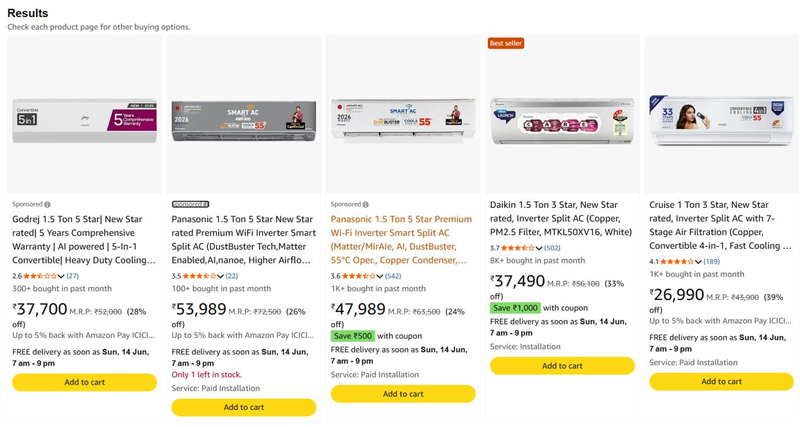Open the grey Panasonic Smart AC product image

coord(244,121)
